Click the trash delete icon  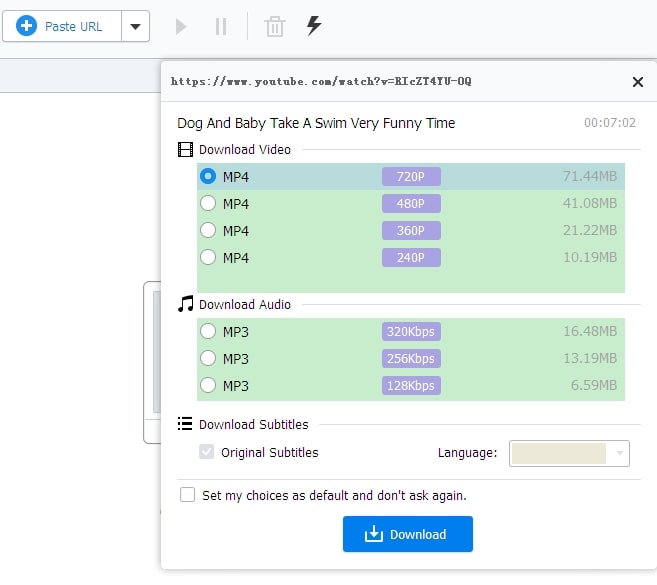point(274,26)
